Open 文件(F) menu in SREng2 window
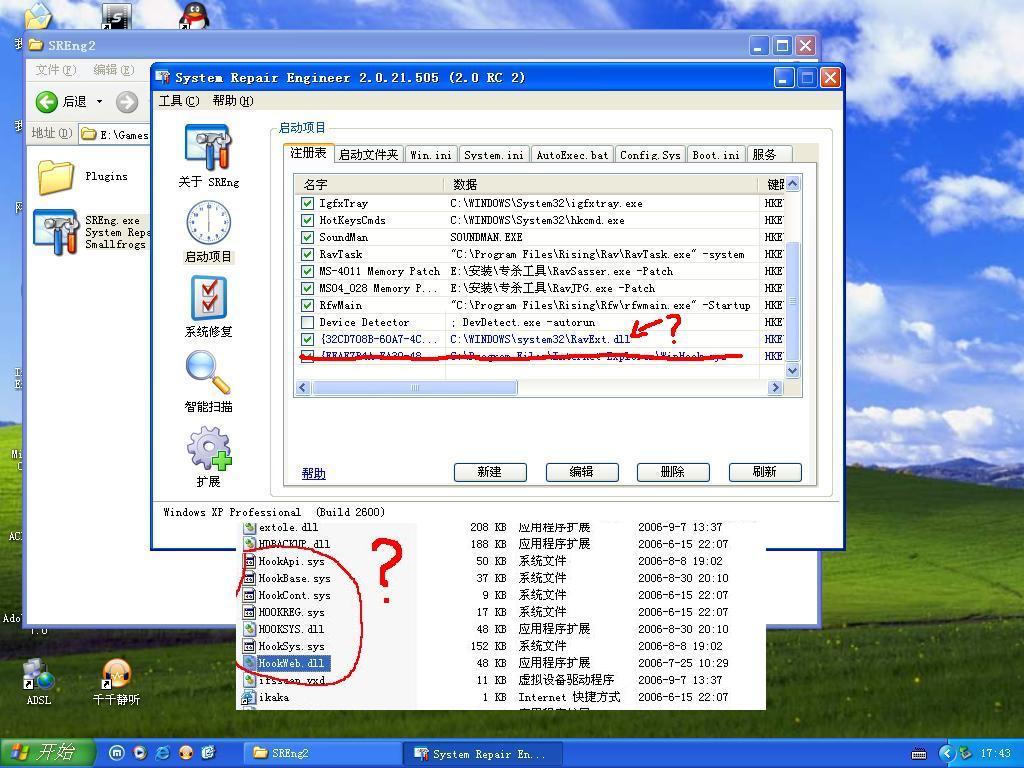 point(56,70)
